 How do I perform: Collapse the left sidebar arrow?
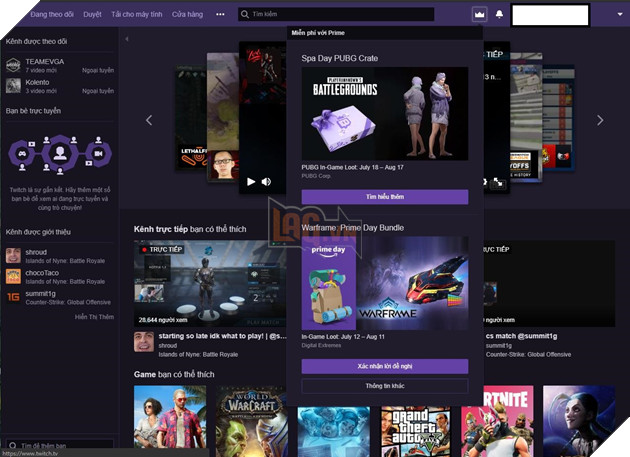pos(127,39)
